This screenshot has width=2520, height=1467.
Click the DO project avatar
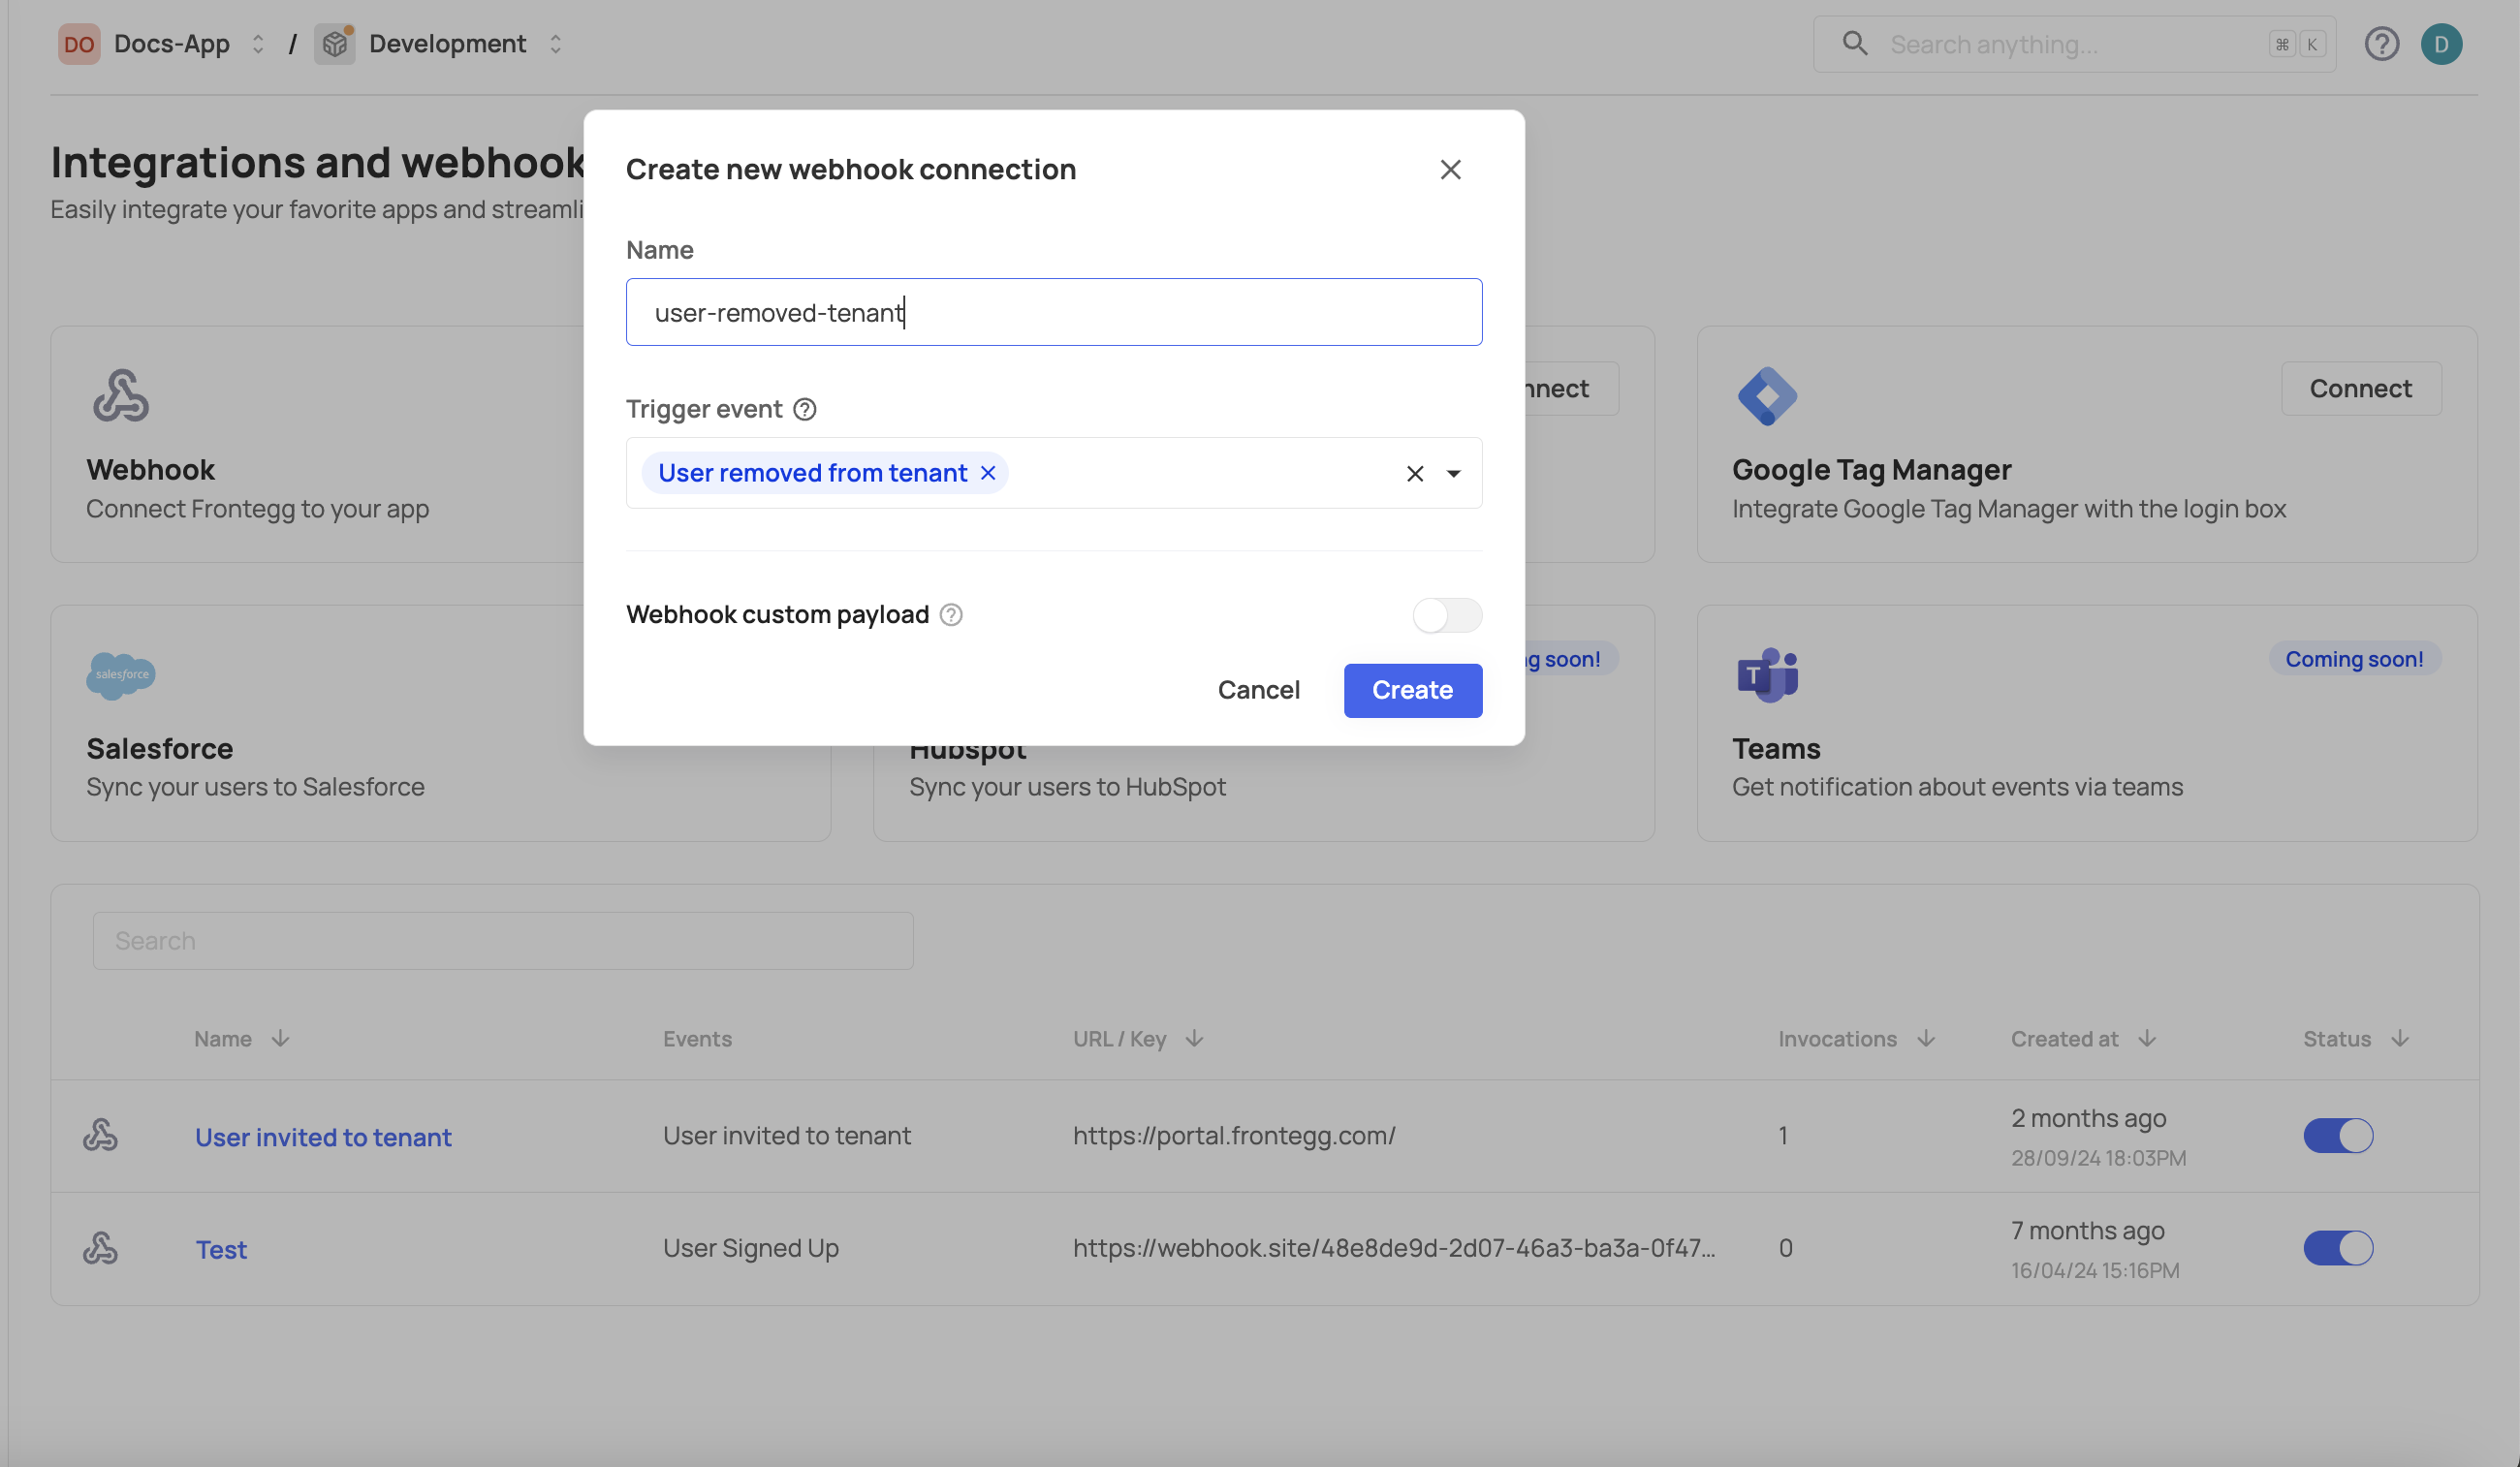[x=79, y=44]
